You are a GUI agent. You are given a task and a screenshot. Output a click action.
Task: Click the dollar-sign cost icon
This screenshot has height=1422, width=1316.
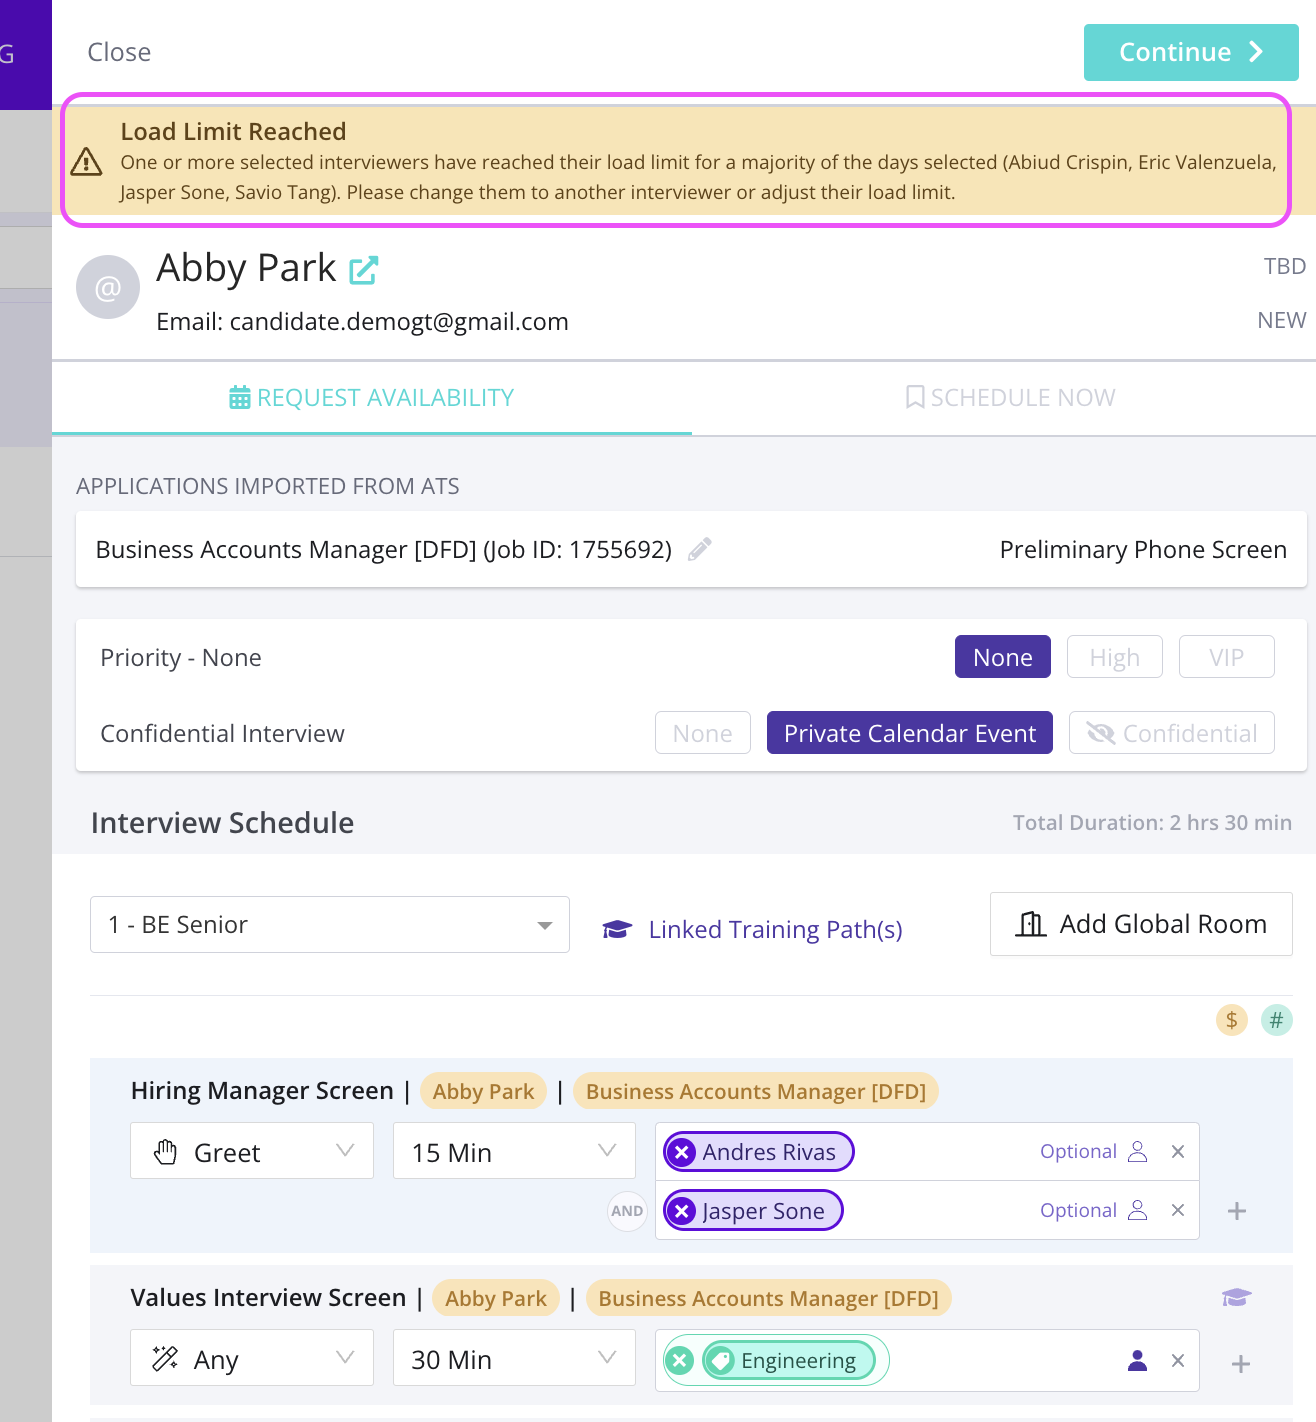(x=1231, y=1020)
